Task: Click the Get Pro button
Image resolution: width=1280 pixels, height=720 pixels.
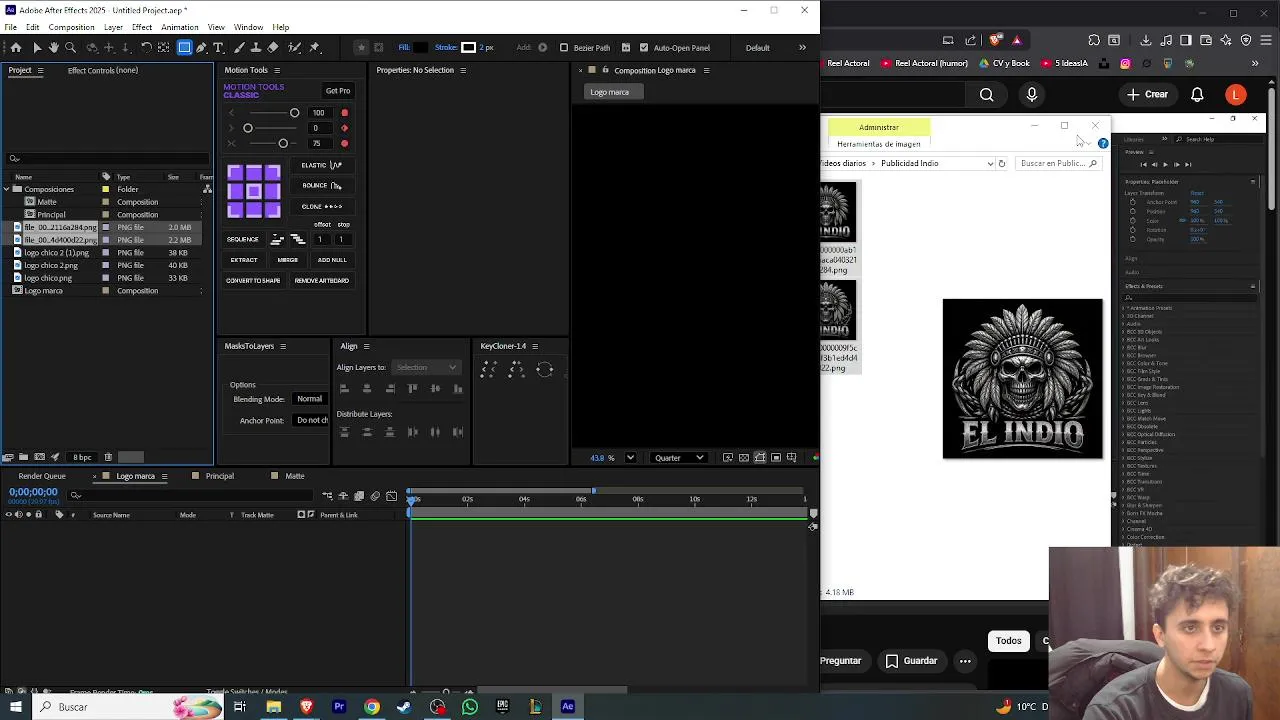Action: [x=338, y=91]
